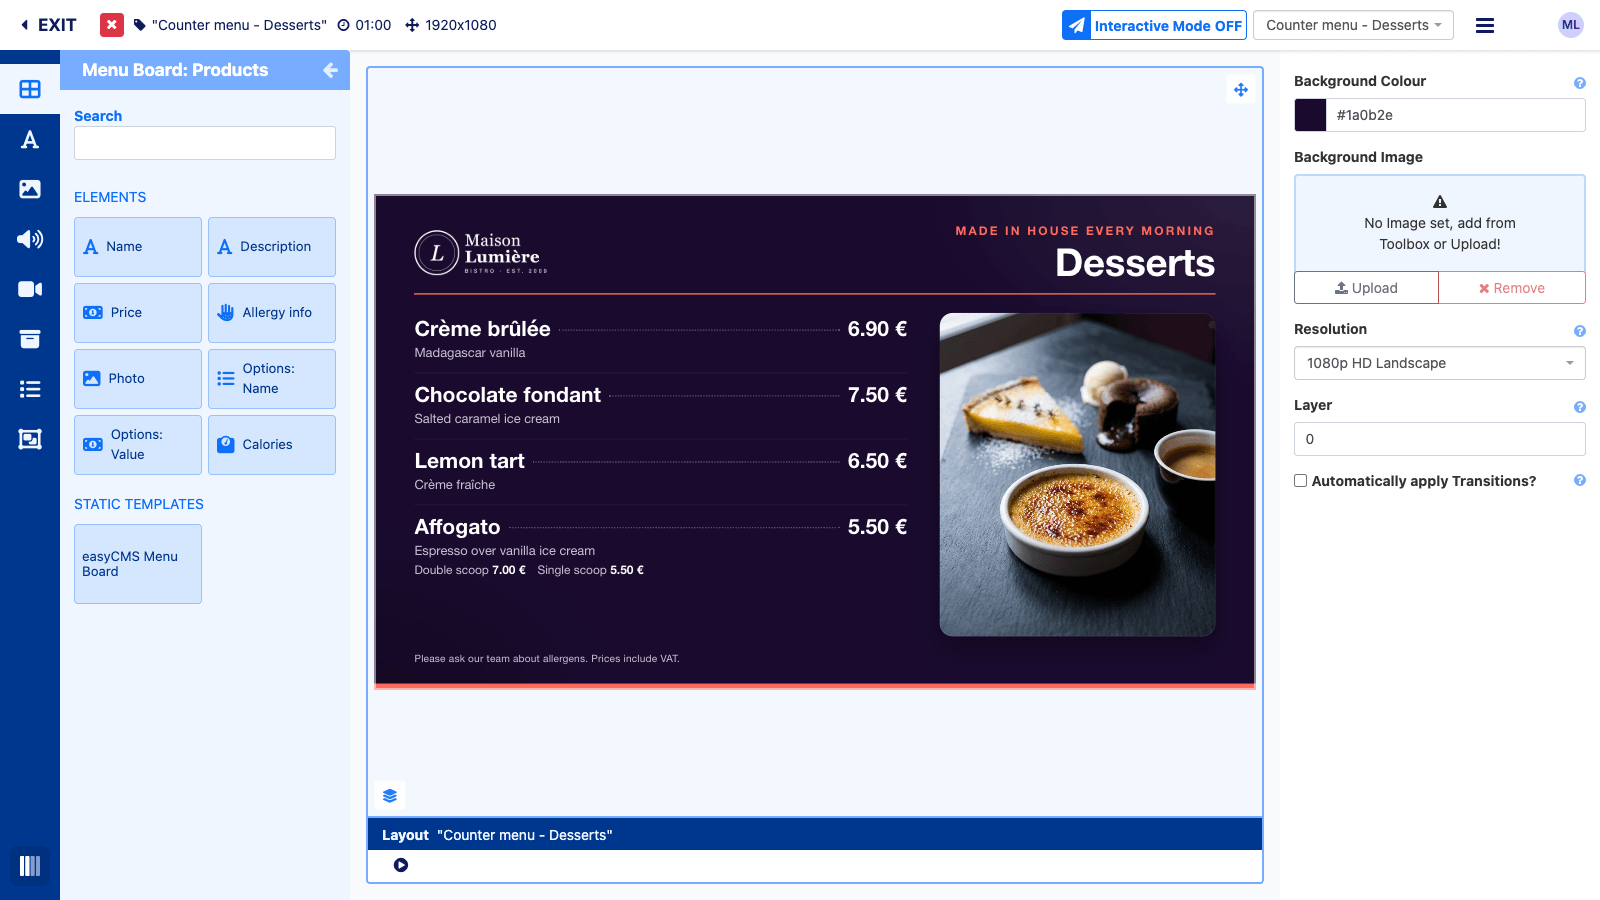
Task: Choose the easyCMS Menu Board template
Action: coord(138,564)
